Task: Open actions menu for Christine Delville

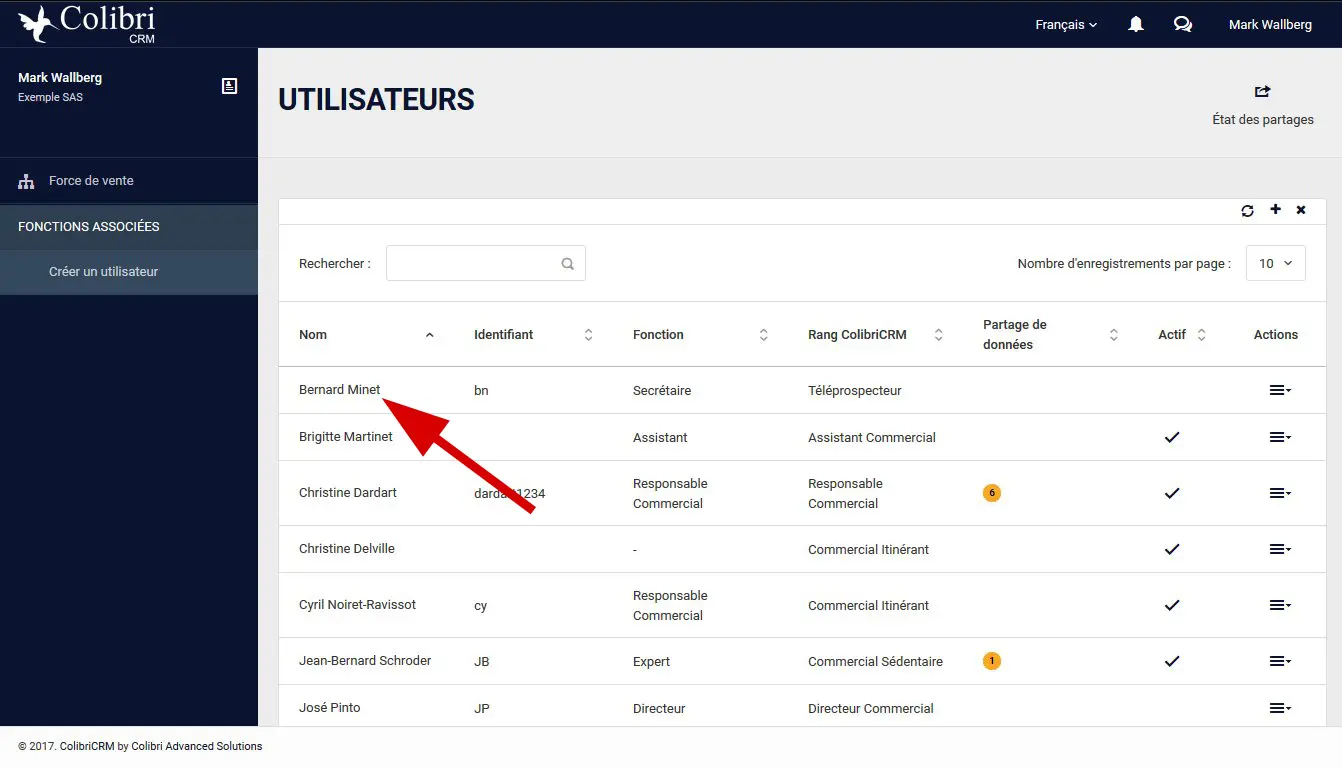Action: [1280, 549]
